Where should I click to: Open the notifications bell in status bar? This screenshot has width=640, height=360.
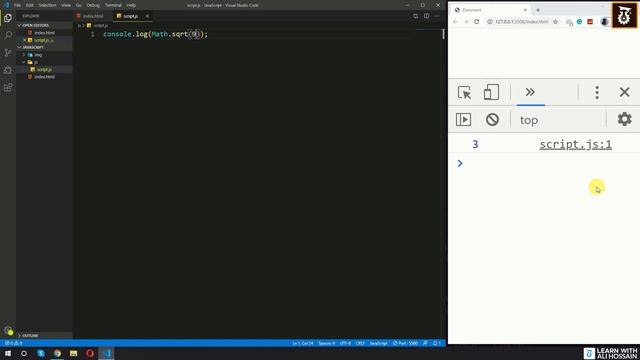[x=436, y=343]
